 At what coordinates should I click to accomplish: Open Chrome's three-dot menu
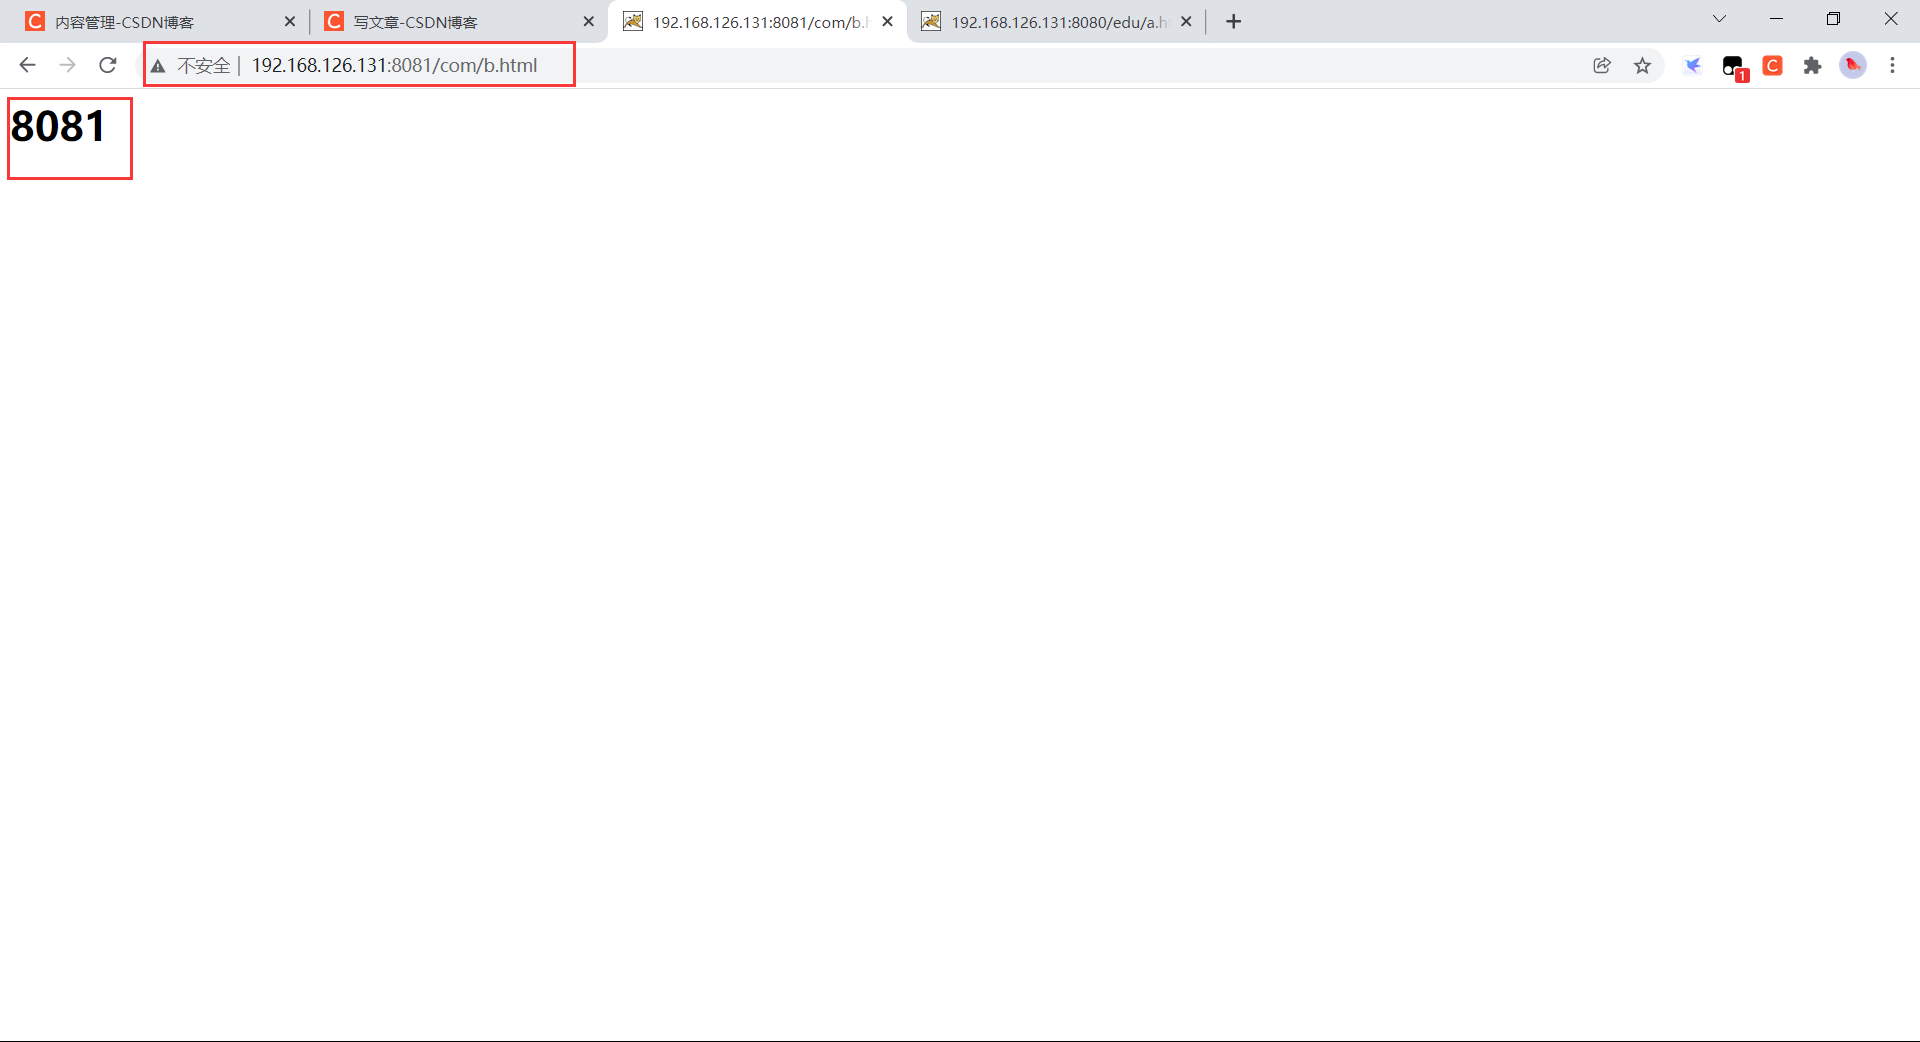[x=1892, y=65]
